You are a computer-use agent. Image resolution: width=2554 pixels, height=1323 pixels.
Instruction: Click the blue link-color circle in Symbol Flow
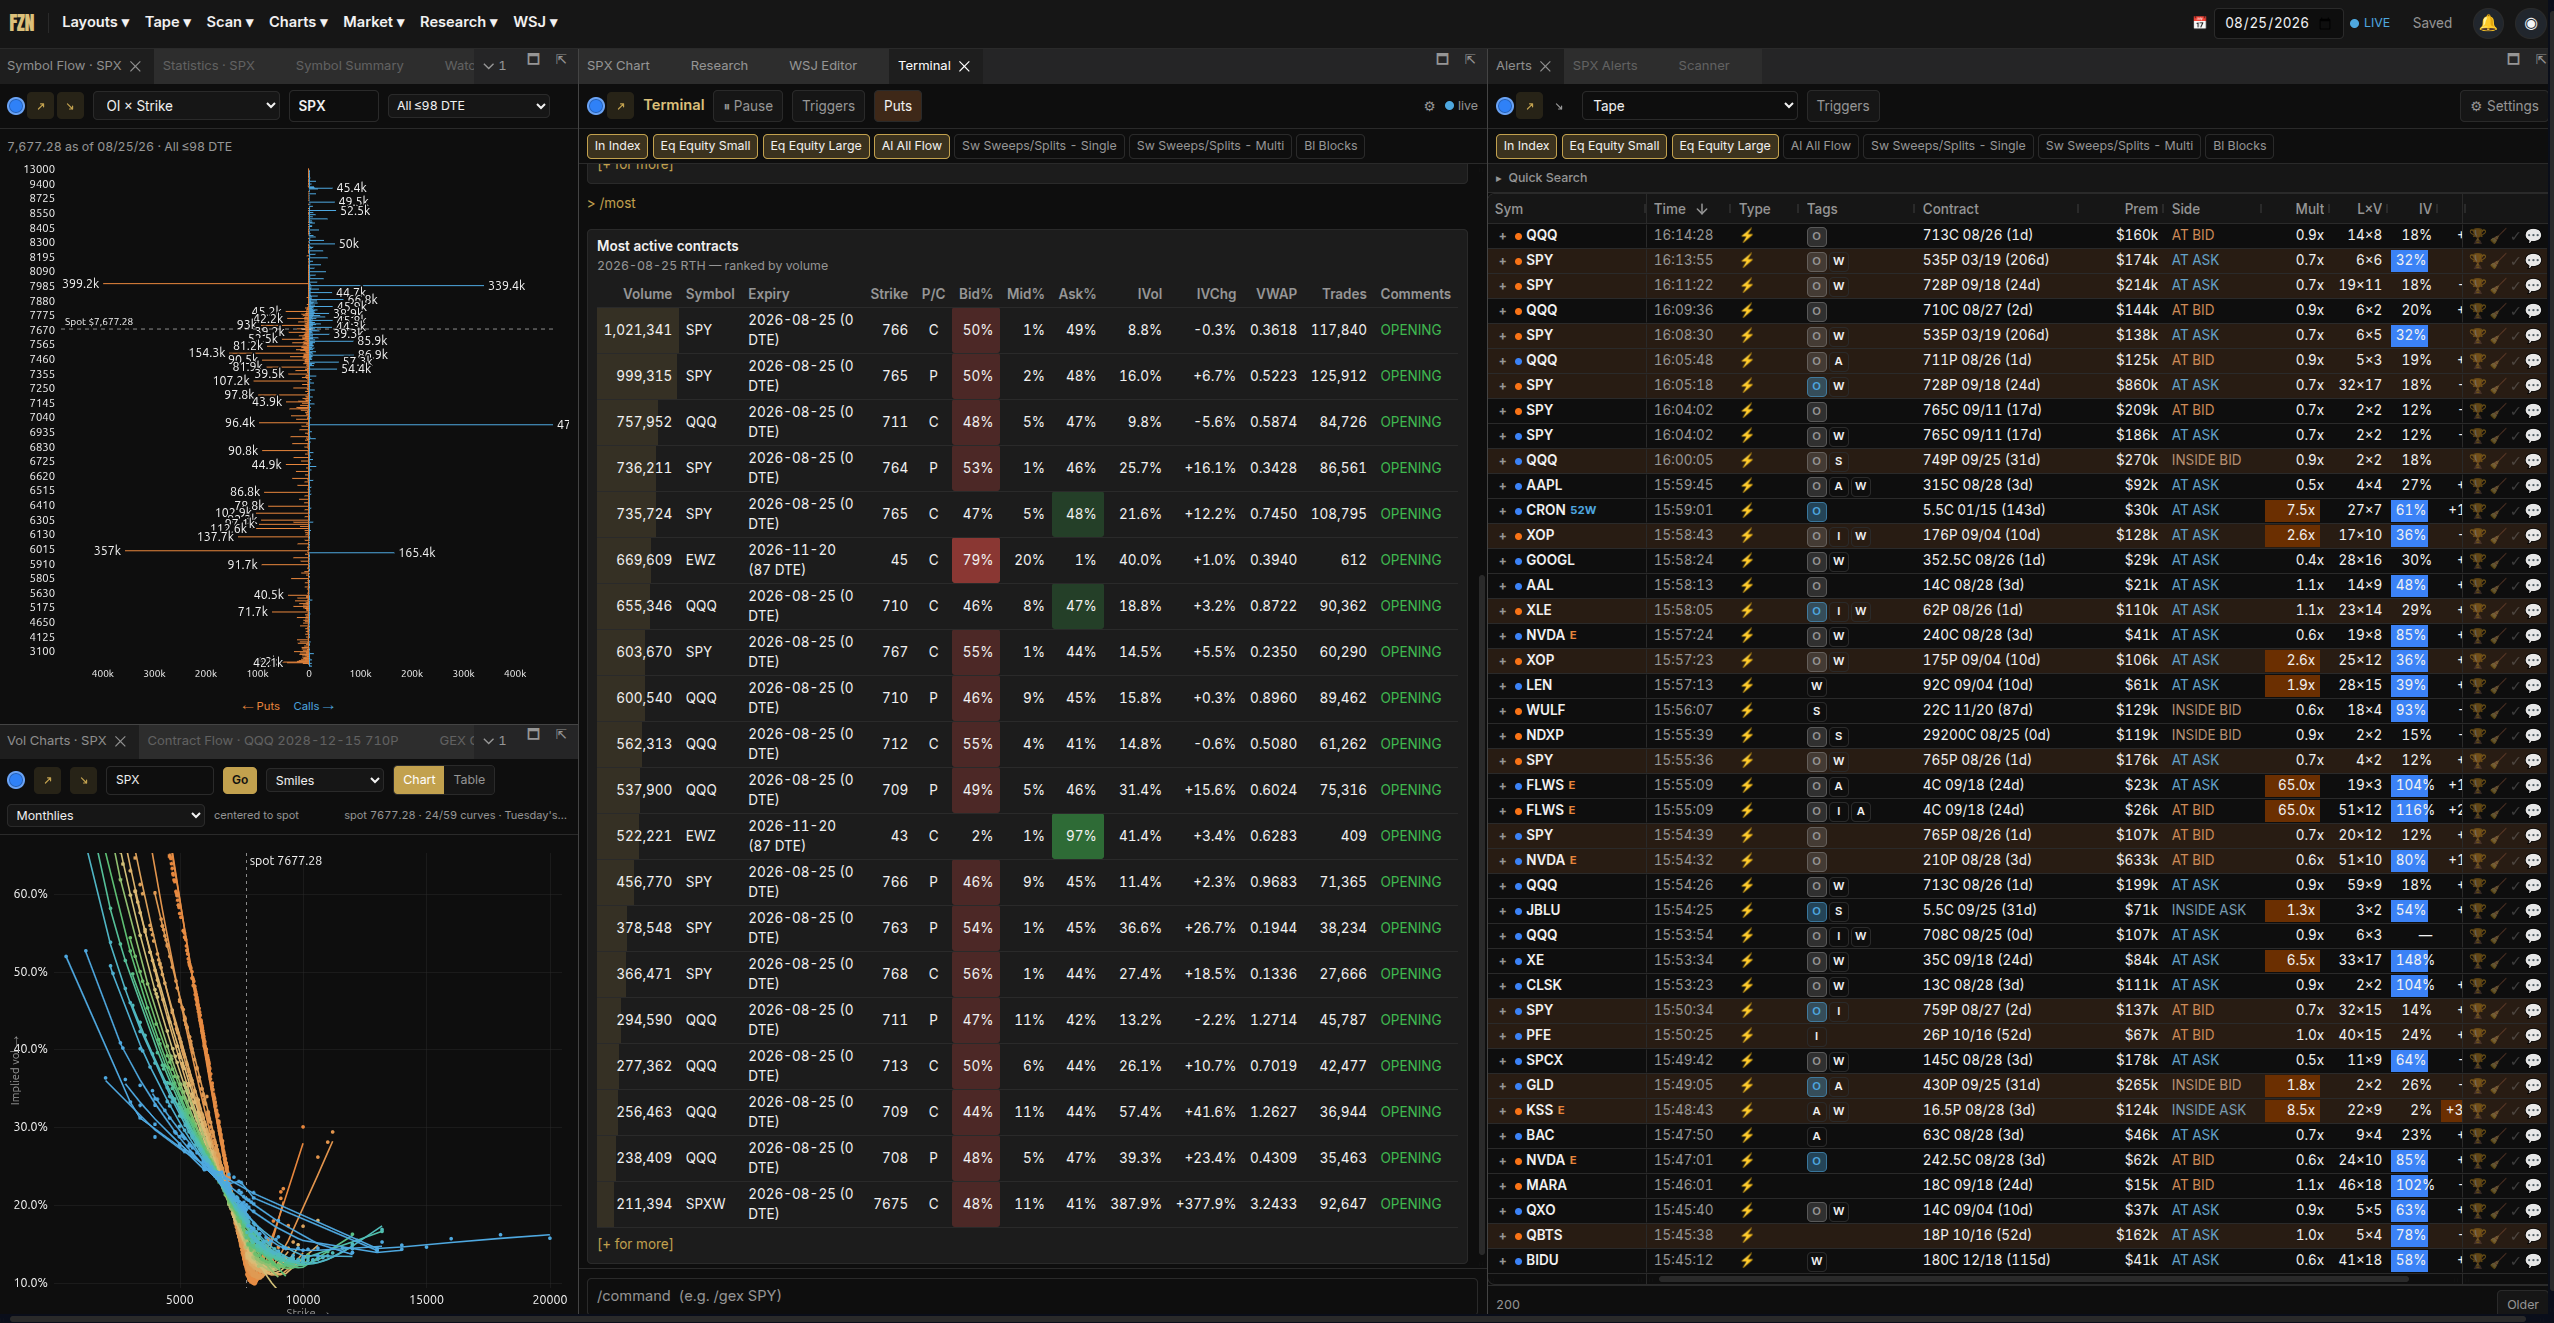click(x=16, y=106)
